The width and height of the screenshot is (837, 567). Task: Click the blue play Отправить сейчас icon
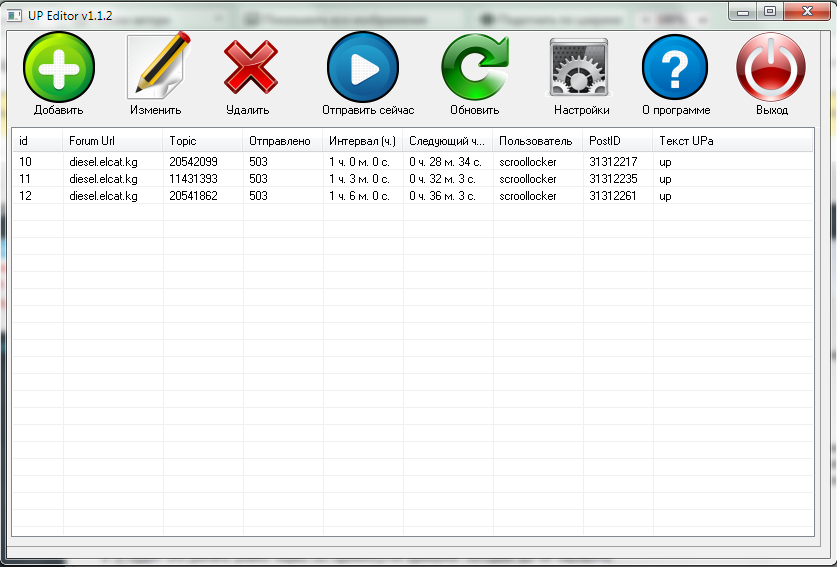[363, 67]
